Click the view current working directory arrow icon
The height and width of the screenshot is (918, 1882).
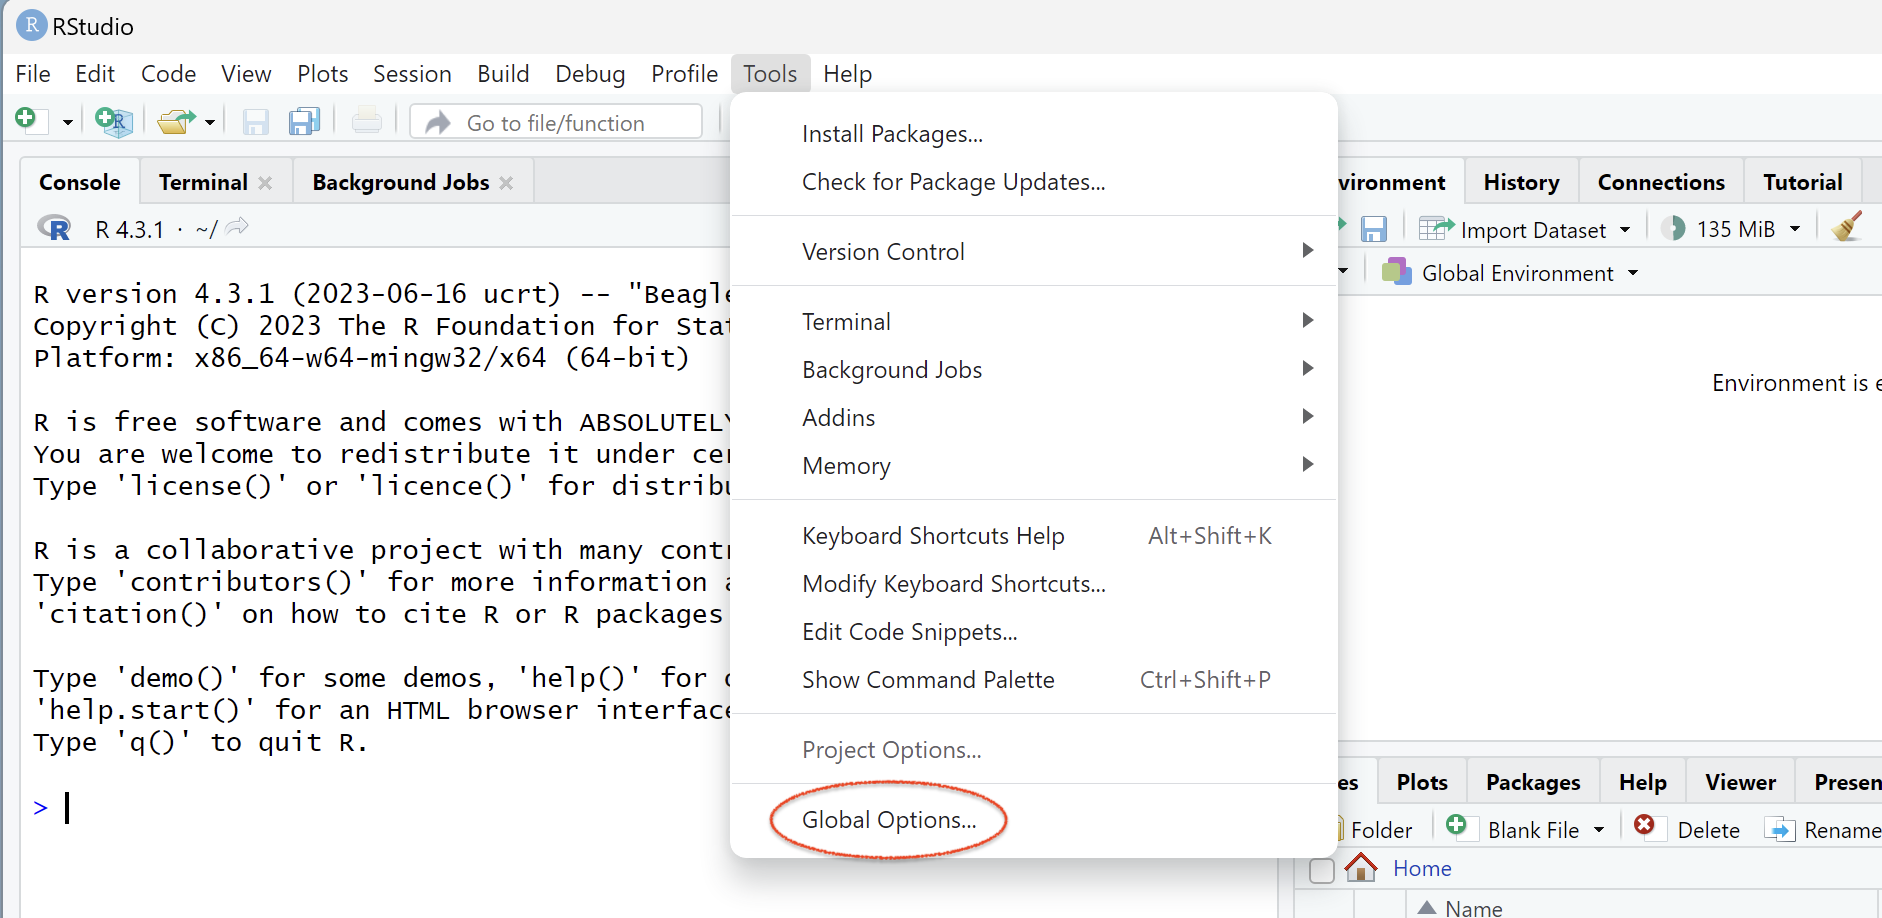(237, 228)
